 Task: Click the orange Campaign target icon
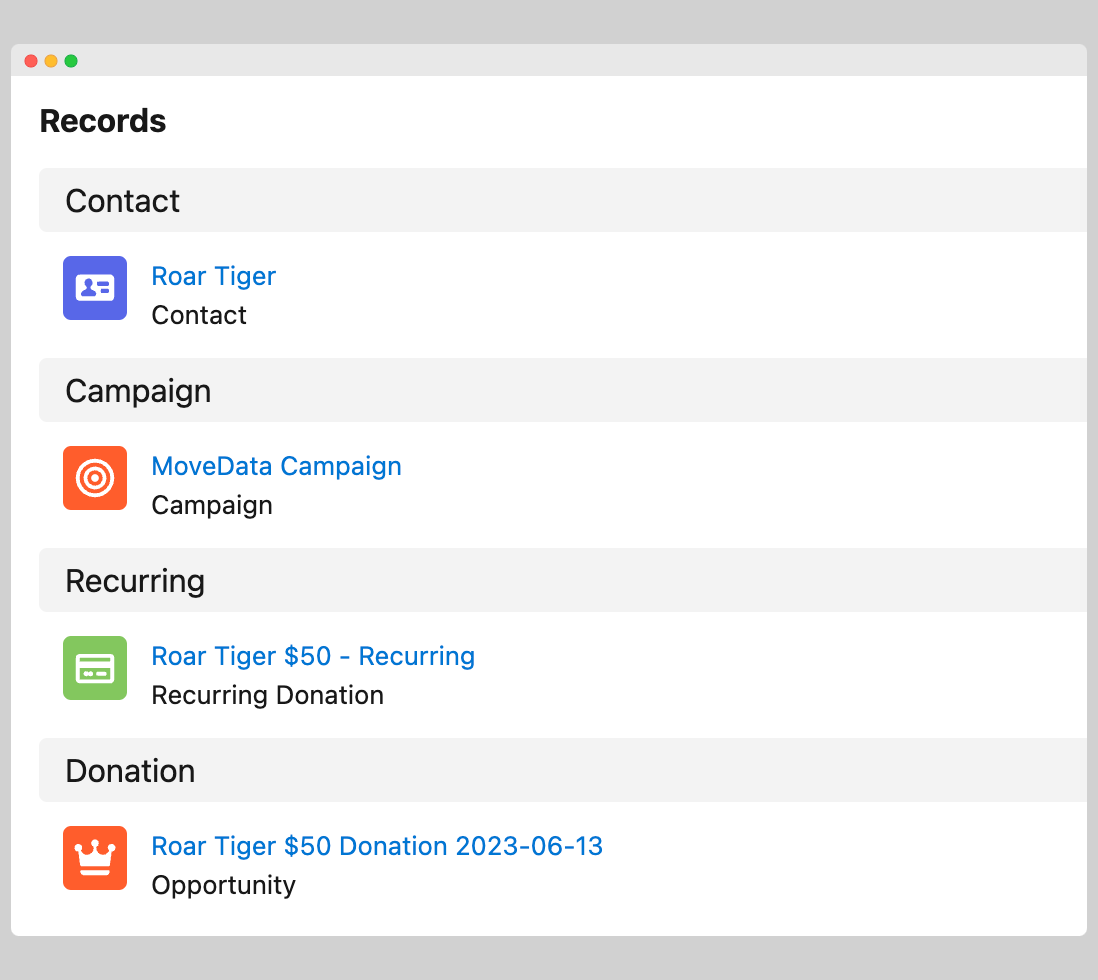95,478
